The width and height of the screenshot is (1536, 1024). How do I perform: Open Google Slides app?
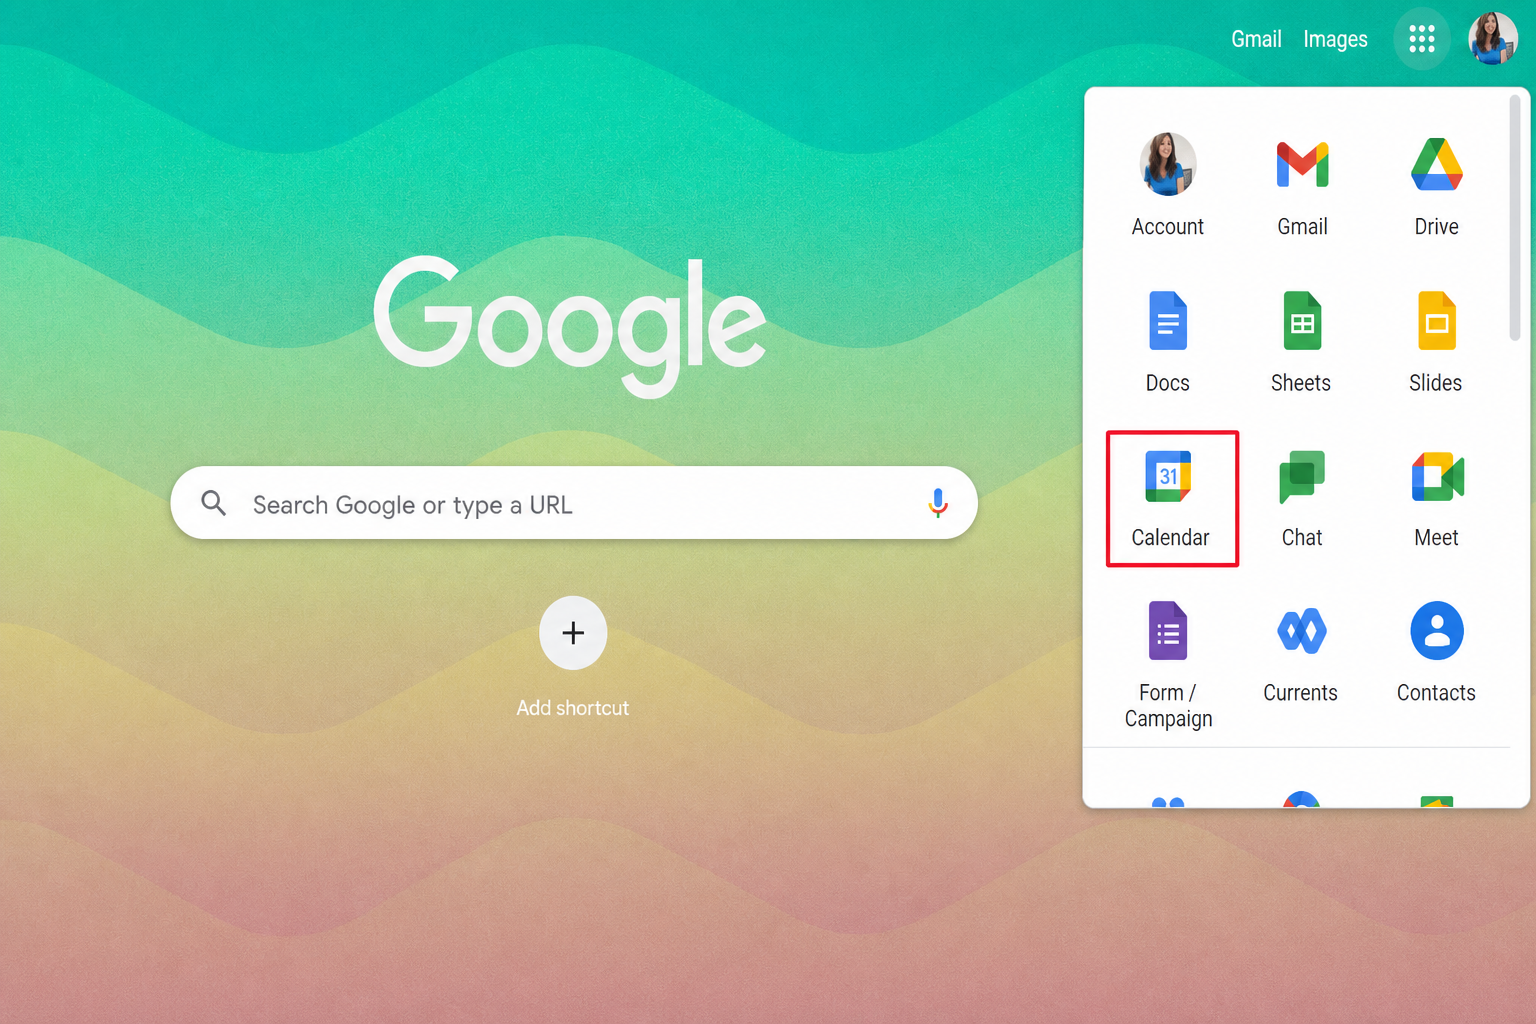coord(1437,341)
